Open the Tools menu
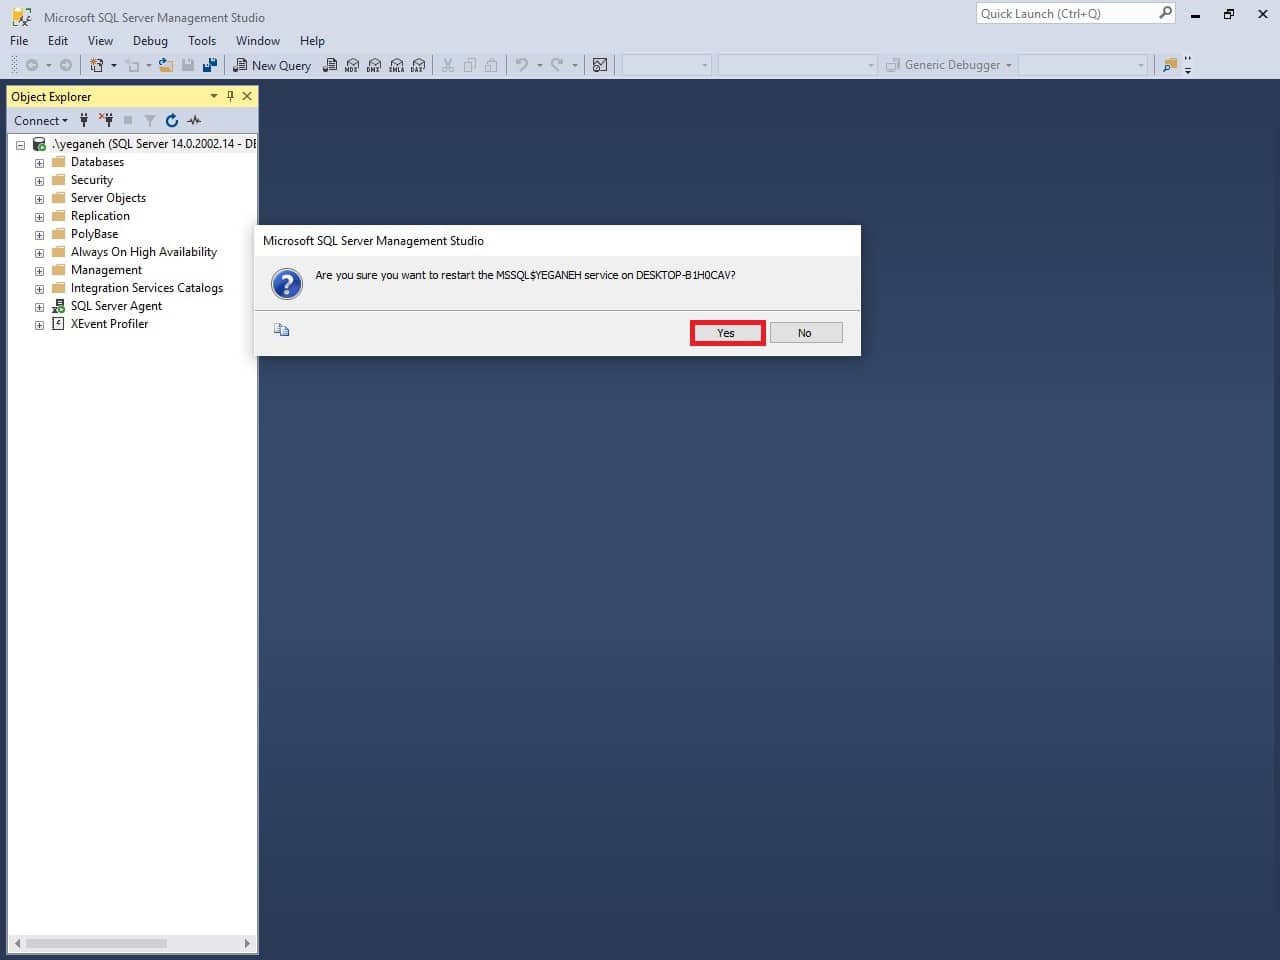 click(x=202, y=41)
